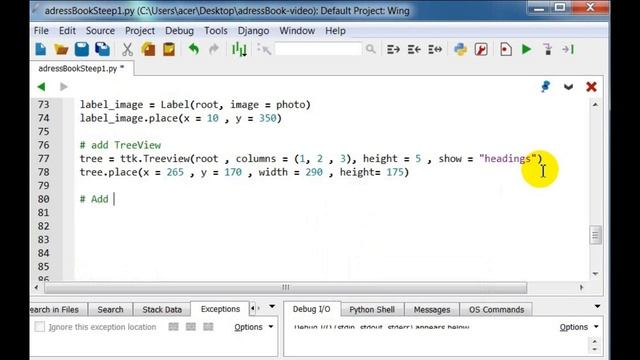The width and height of the screenshot is (640, 360).
Task: Open the Window menu
Action: (x=297, y=31)
